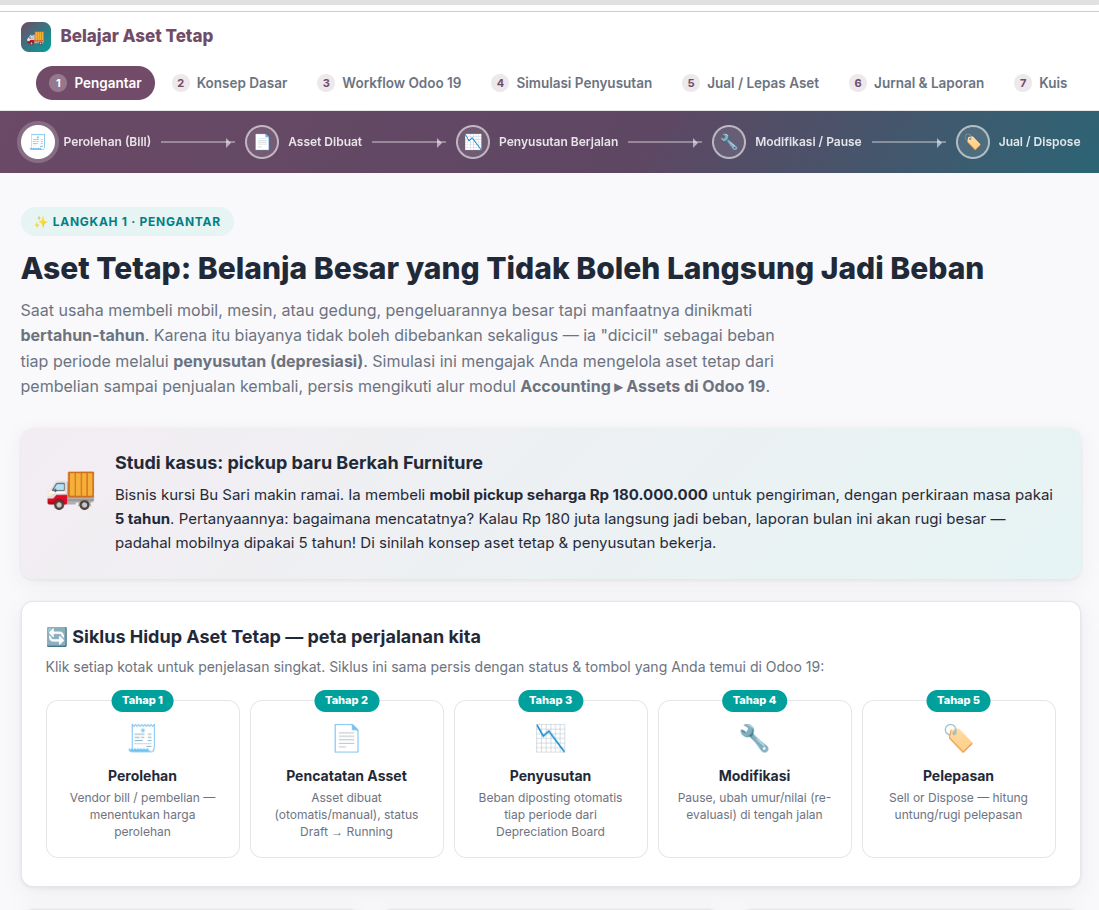The height and width of the screenshot is (910, 1099).
Task: Click the Penyusutan Berjalan chart icon in banner
Action: [x=473, y=142]
